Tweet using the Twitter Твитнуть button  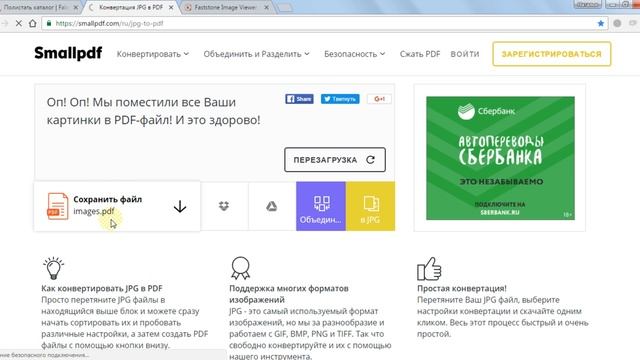pos(340,99)
